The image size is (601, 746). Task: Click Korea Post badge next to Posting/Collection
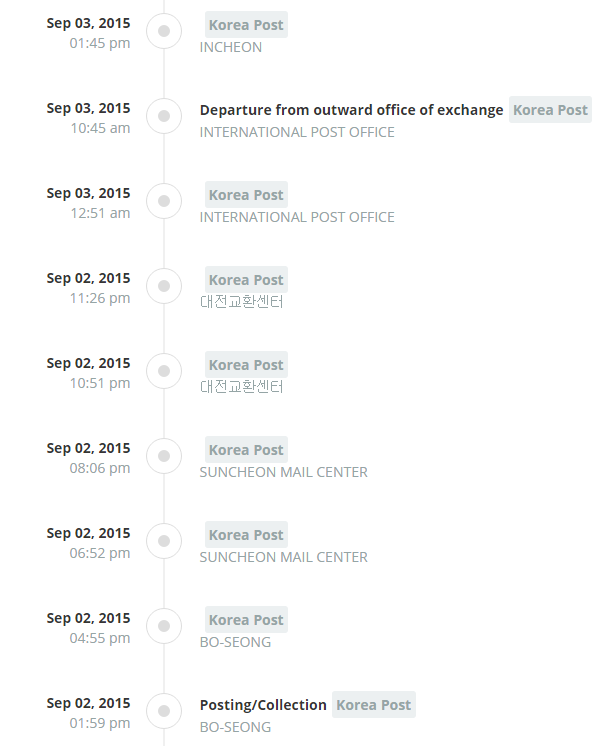click(374, 705)
